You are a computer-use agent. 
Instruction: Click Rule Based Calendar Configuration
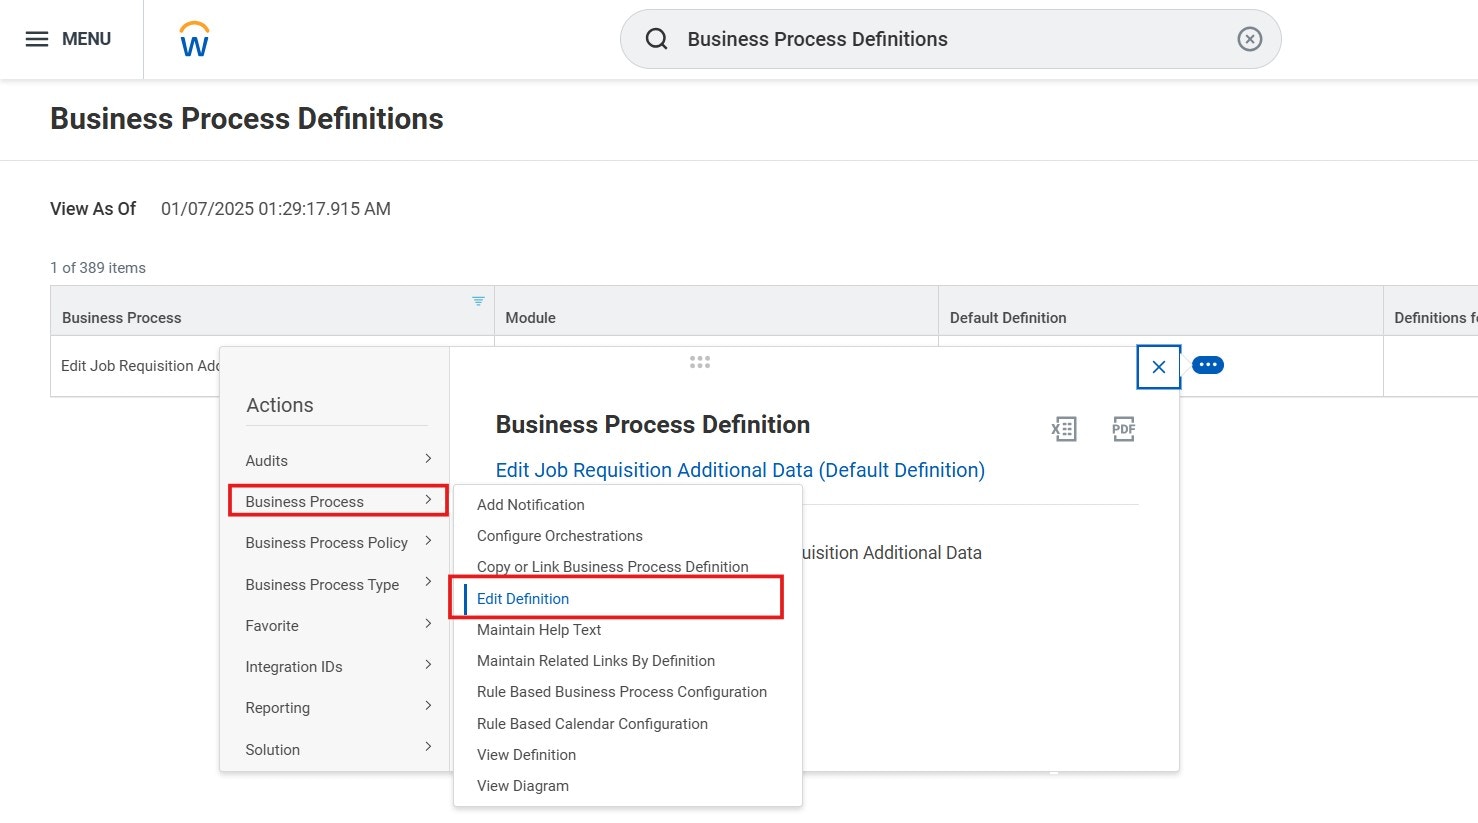(592, 723)
